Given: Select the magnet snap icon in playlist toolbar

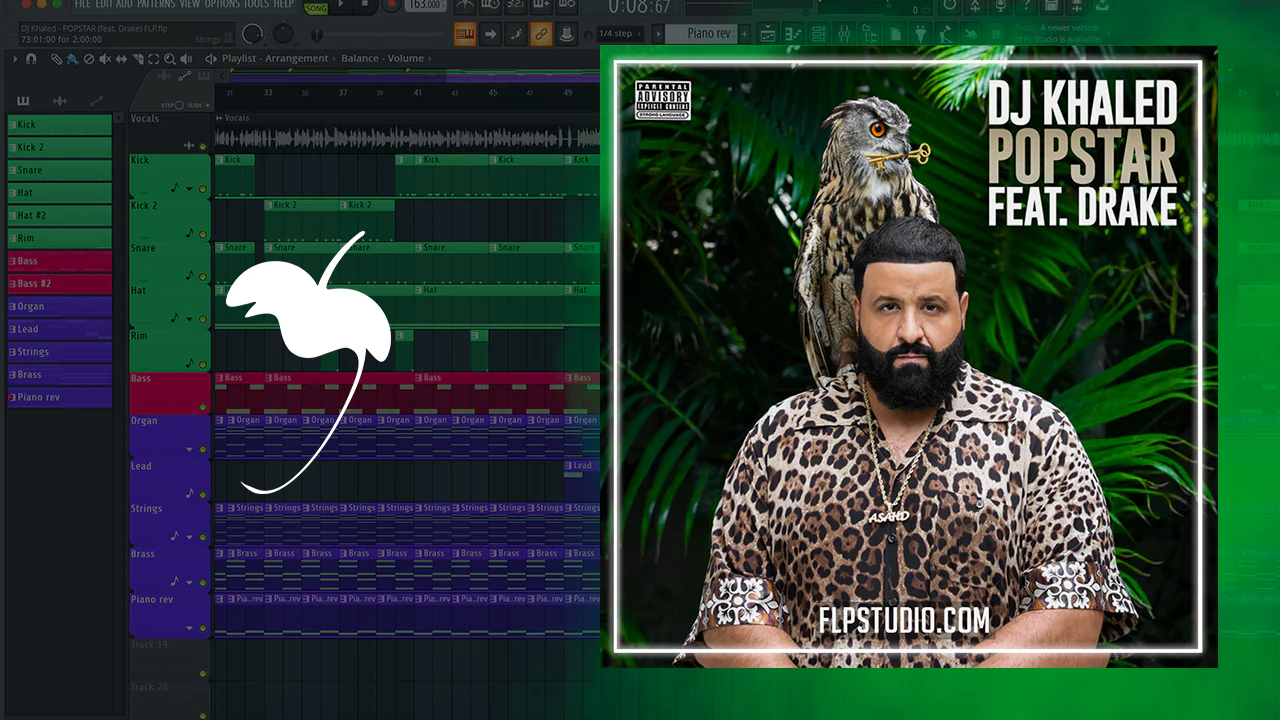Looking at the screenshot, I should point(31,59).
